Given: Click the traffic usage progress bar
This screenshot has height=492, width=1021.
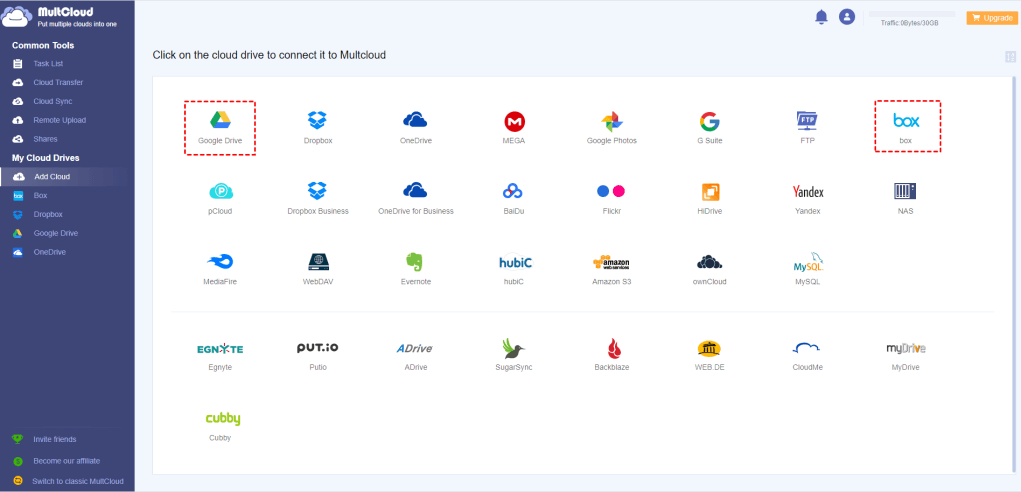Looking at the screenshot, I should [912, 14].
